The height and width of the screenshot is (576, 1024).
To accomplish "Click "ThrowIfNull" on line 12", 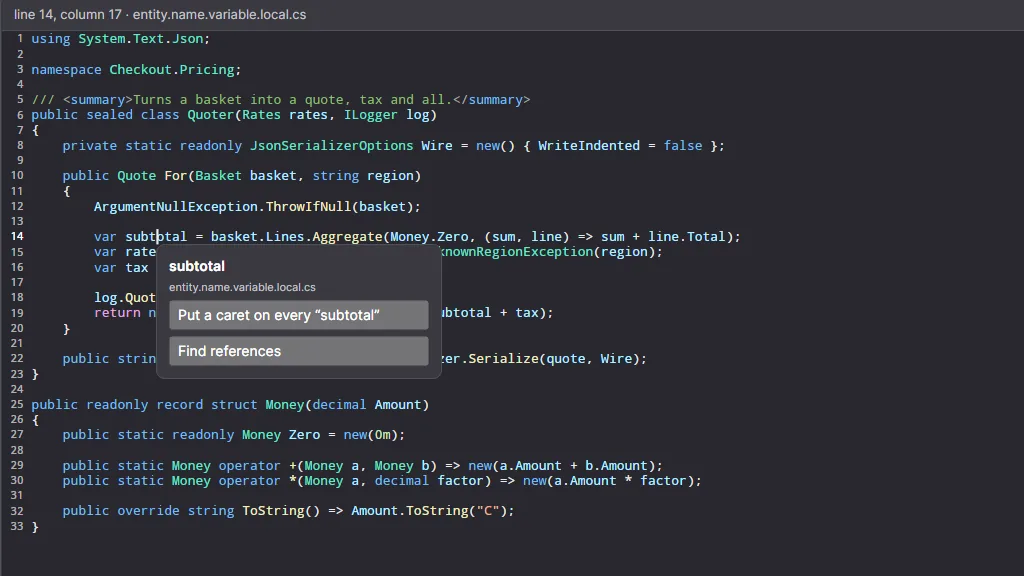I will coord(308,206).
